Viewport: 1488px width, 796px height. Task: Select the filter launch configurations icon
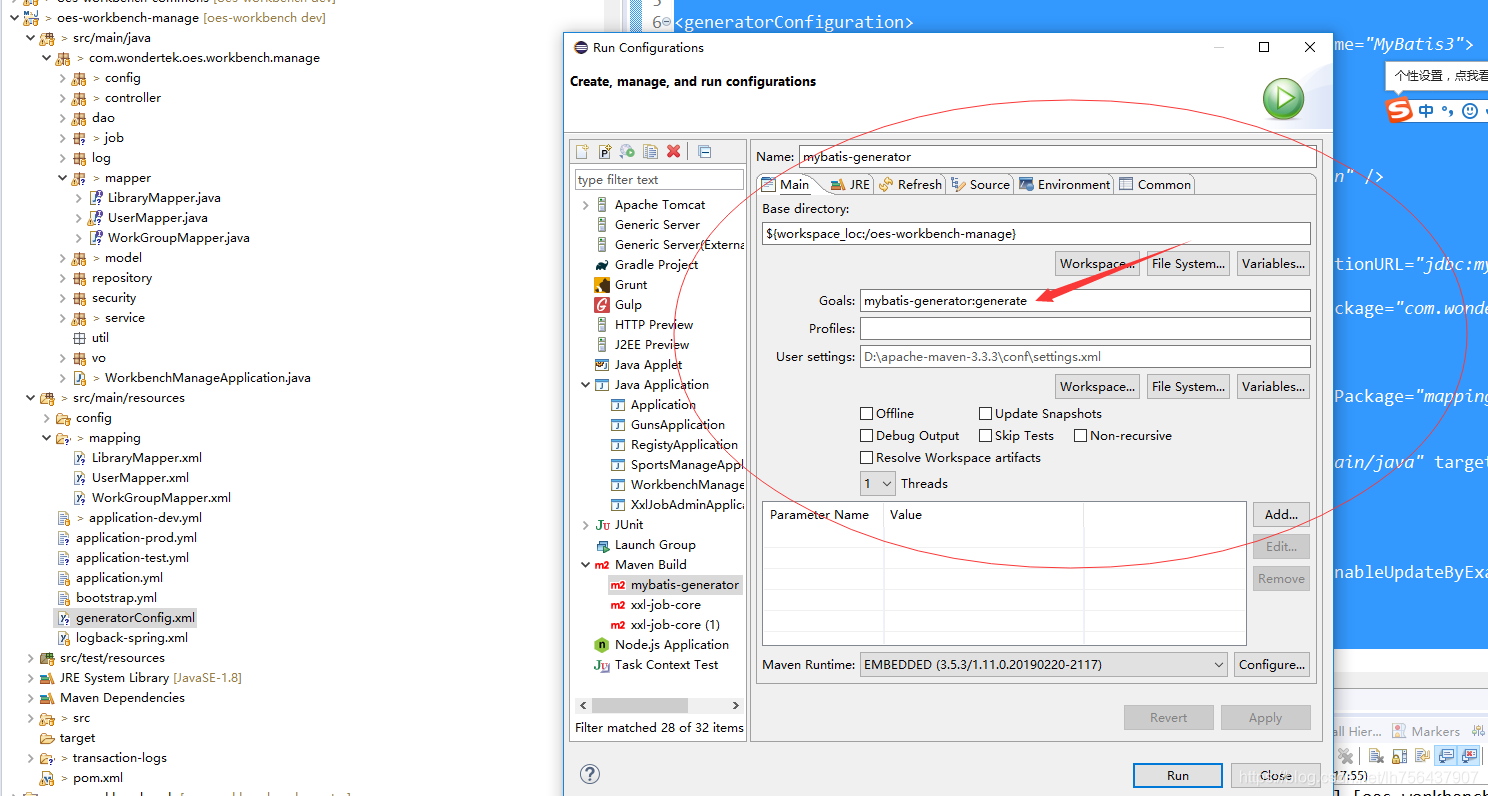[x=628, y=151]
